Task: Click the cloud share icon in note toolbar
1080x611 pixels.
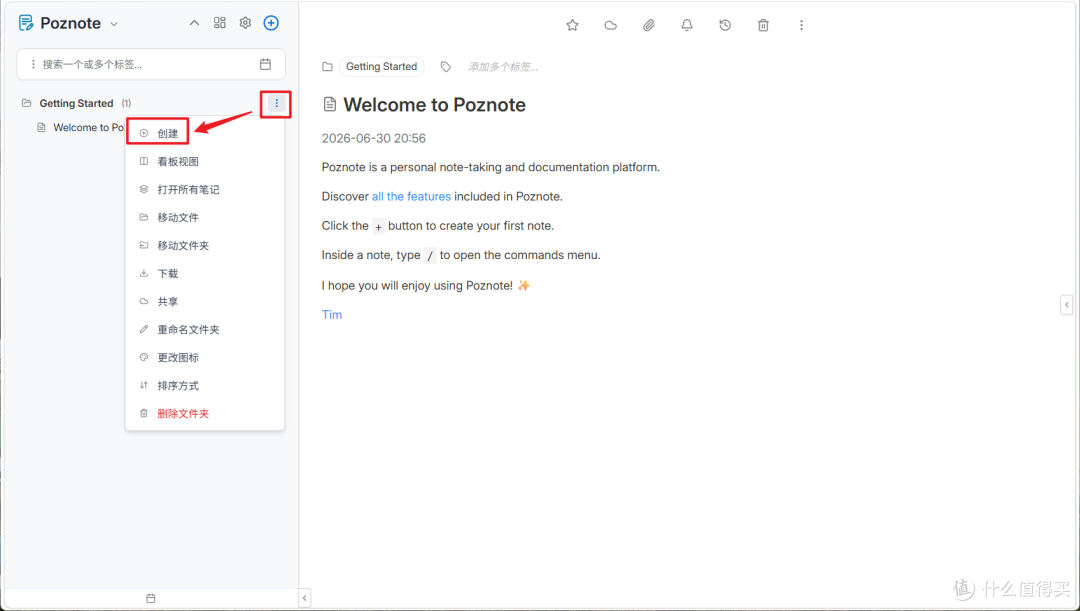Action: coord(610,25)
